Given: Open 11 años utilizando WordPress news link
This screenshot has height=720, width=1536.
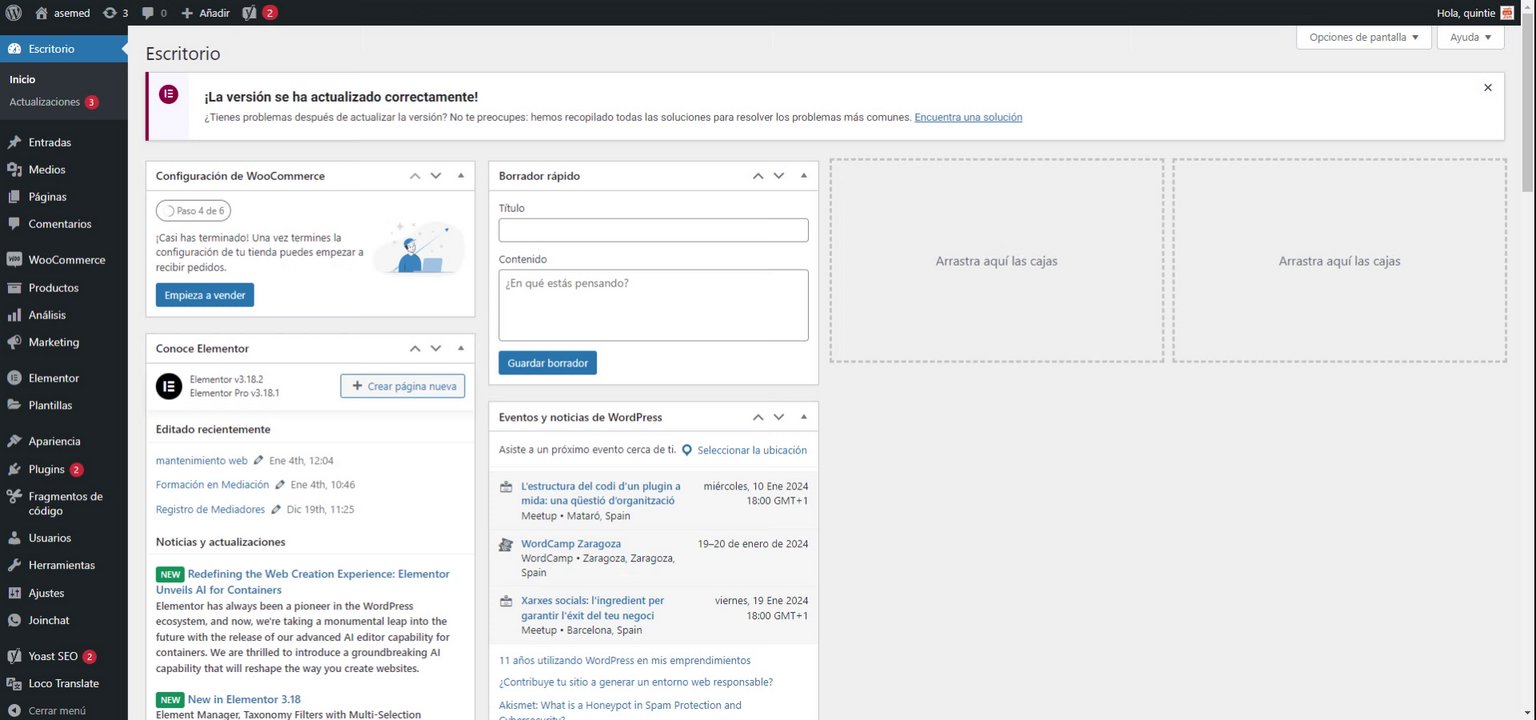Looking at the screenshot, I should pos(625,661).
